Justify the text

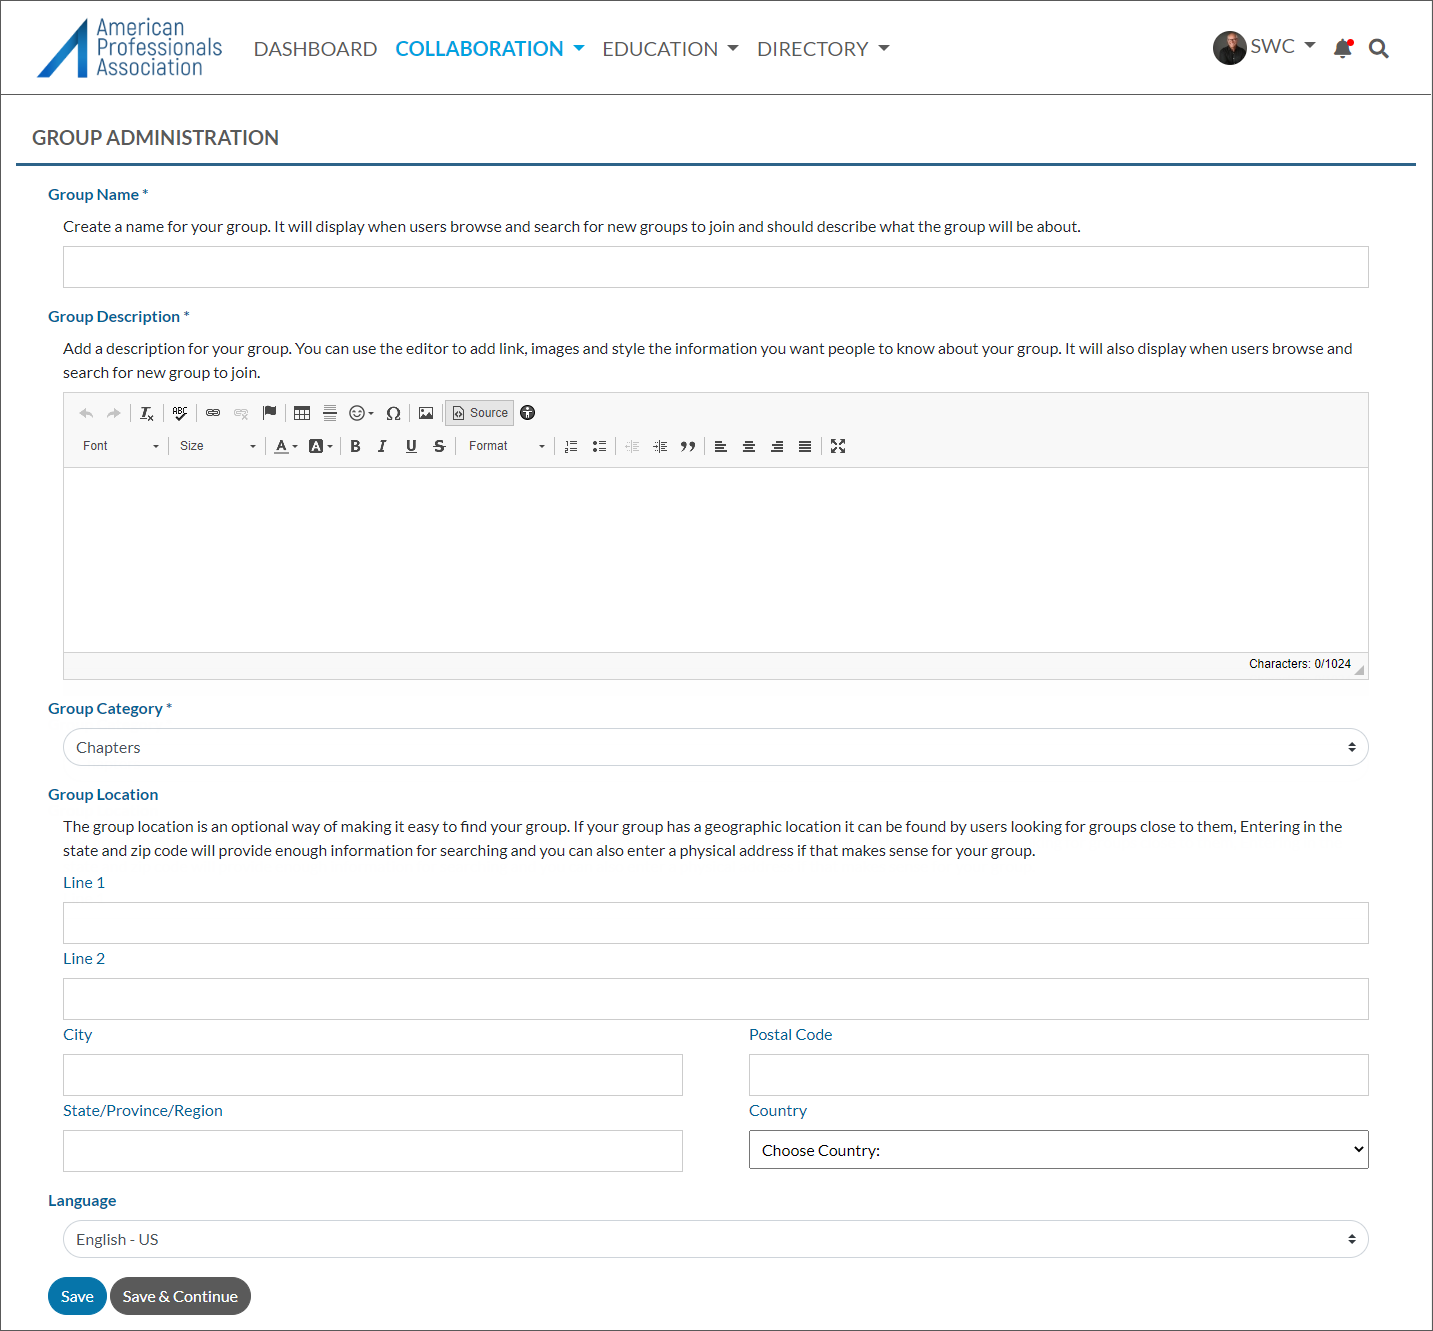click(805, 446)
